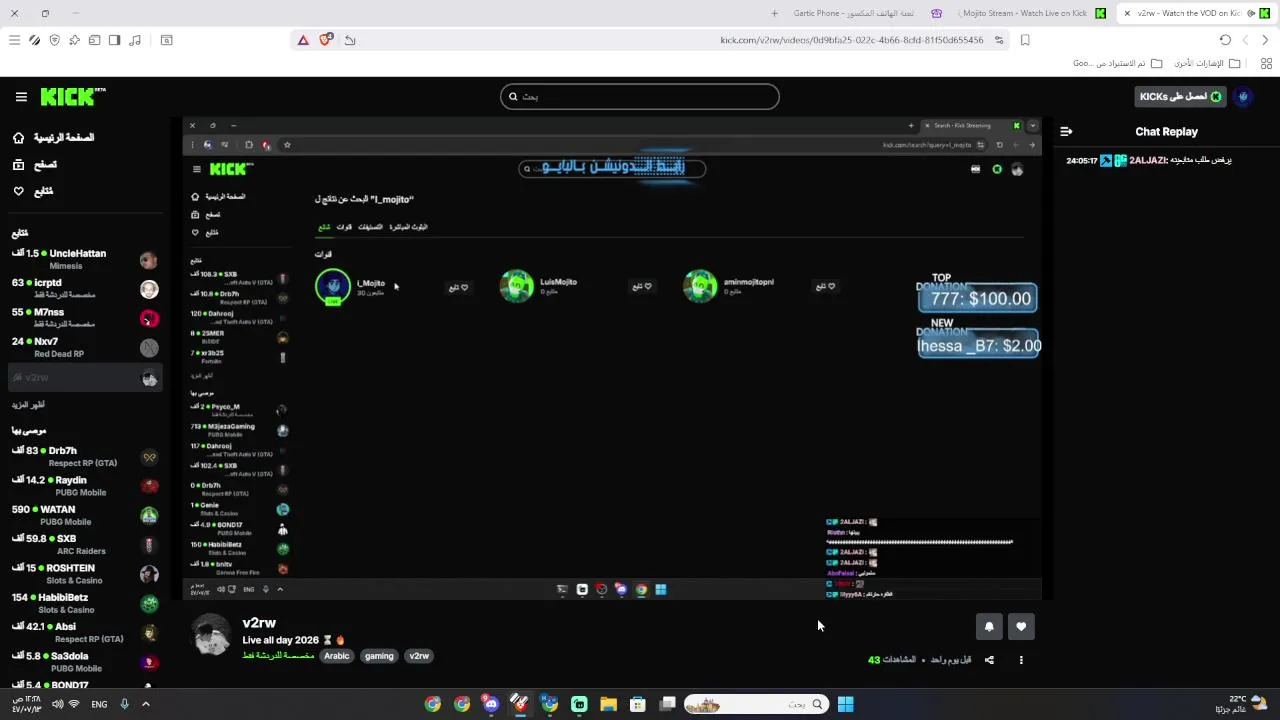Go to Home page in Kick sidebar
Image resolution: width=1280 pixels, height=720 pixels.
point(54,137)
